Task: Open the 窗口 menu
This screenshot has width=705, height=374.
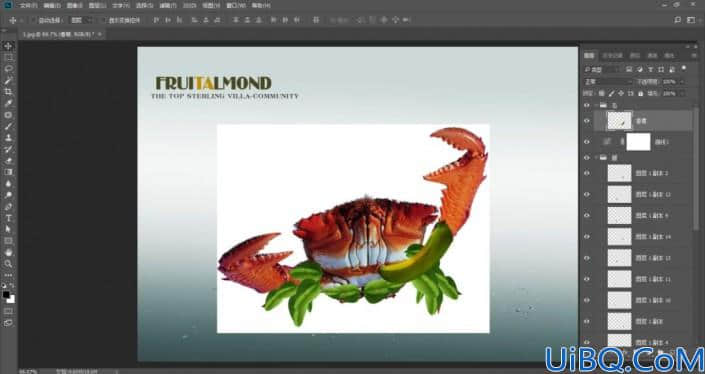Action: (x=237, y=6)
